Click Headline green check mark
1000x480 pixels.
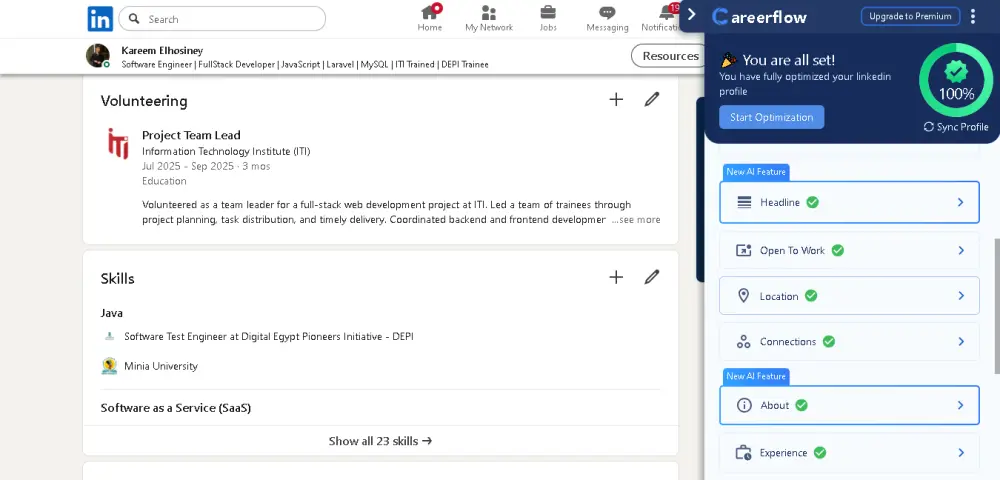click(812, 202)
